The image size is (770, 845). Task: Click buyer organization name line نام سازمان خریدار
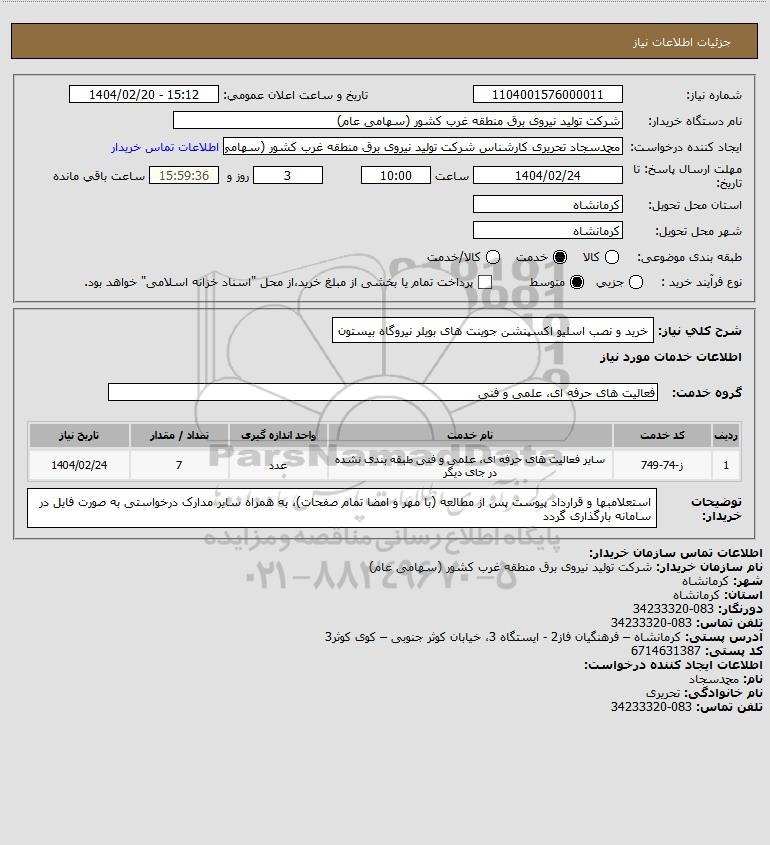566,567
